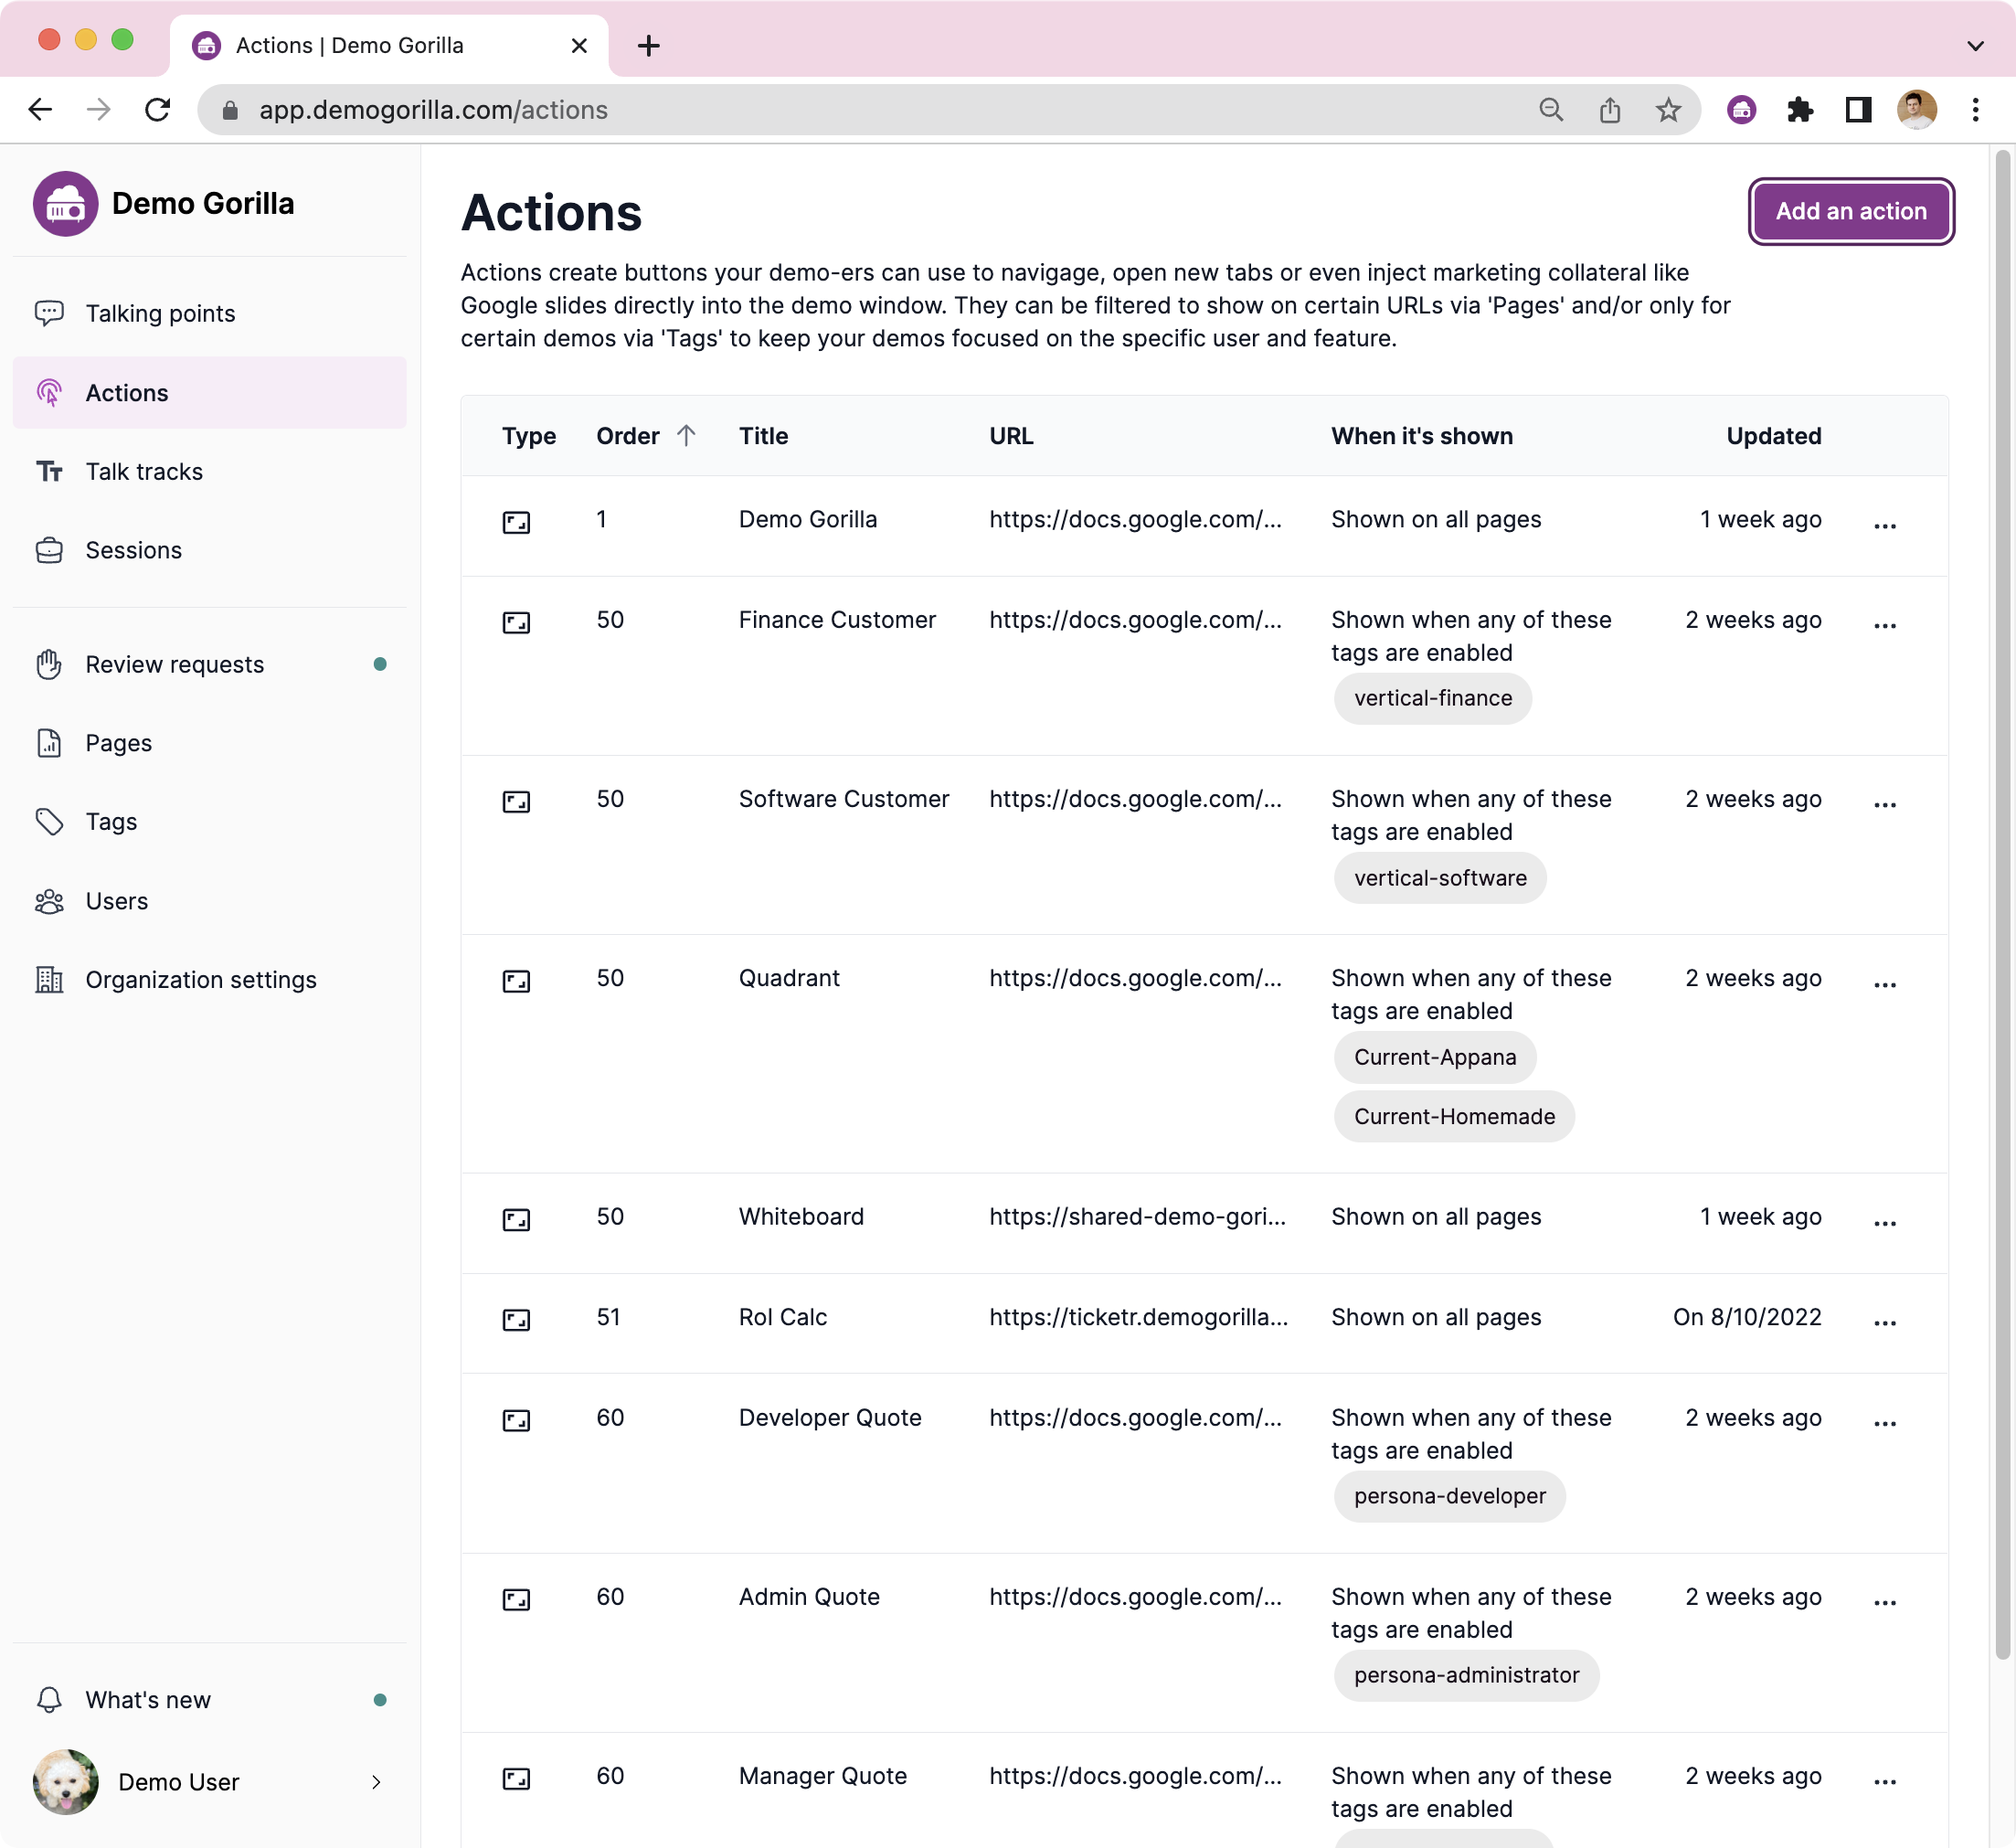Toggle the browser side panel icon
This screenshot has width=2016, height=1848.
(1858, 110)
